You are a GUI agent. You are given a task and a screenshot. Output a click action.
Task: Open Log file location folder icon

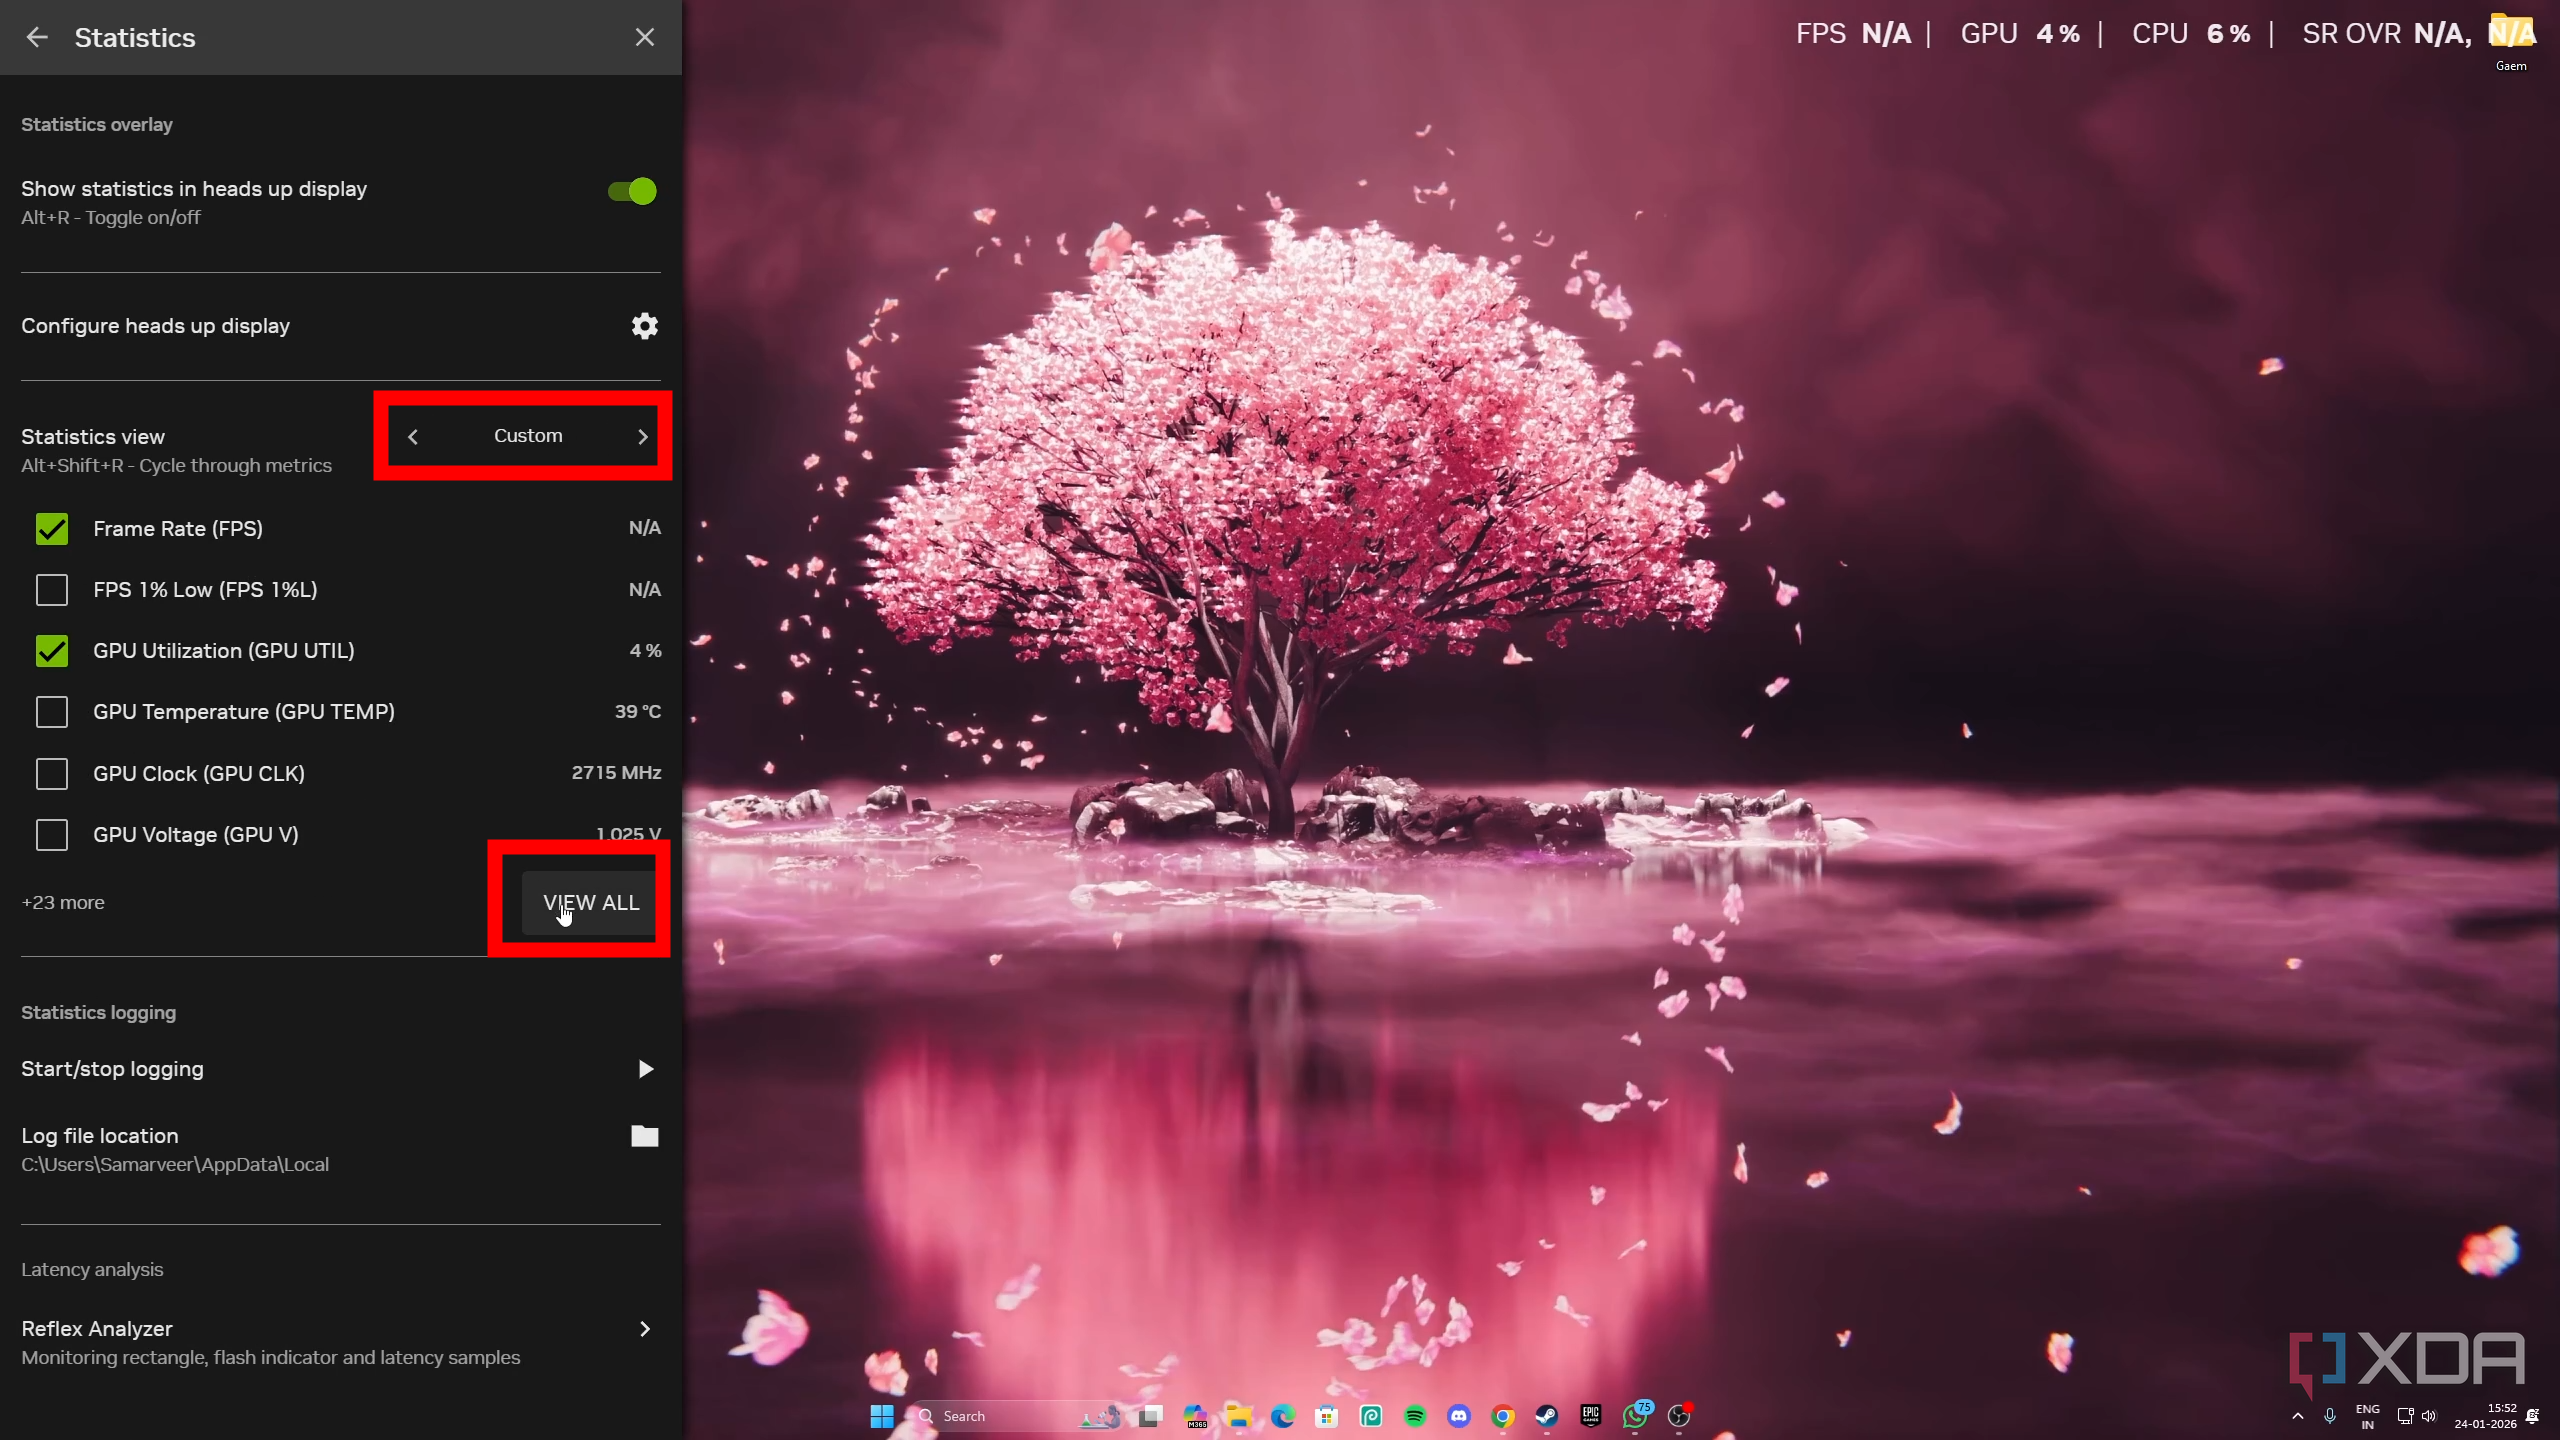[x=645, y=1136]
